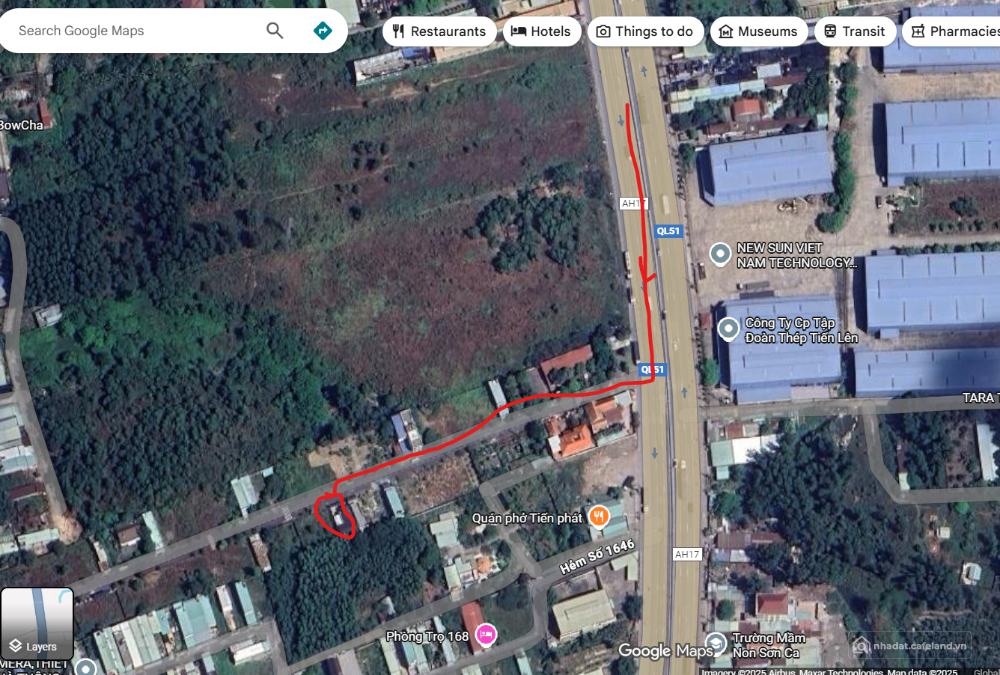
Task: Click the search magnifier icon
Action: click(274, 31)
